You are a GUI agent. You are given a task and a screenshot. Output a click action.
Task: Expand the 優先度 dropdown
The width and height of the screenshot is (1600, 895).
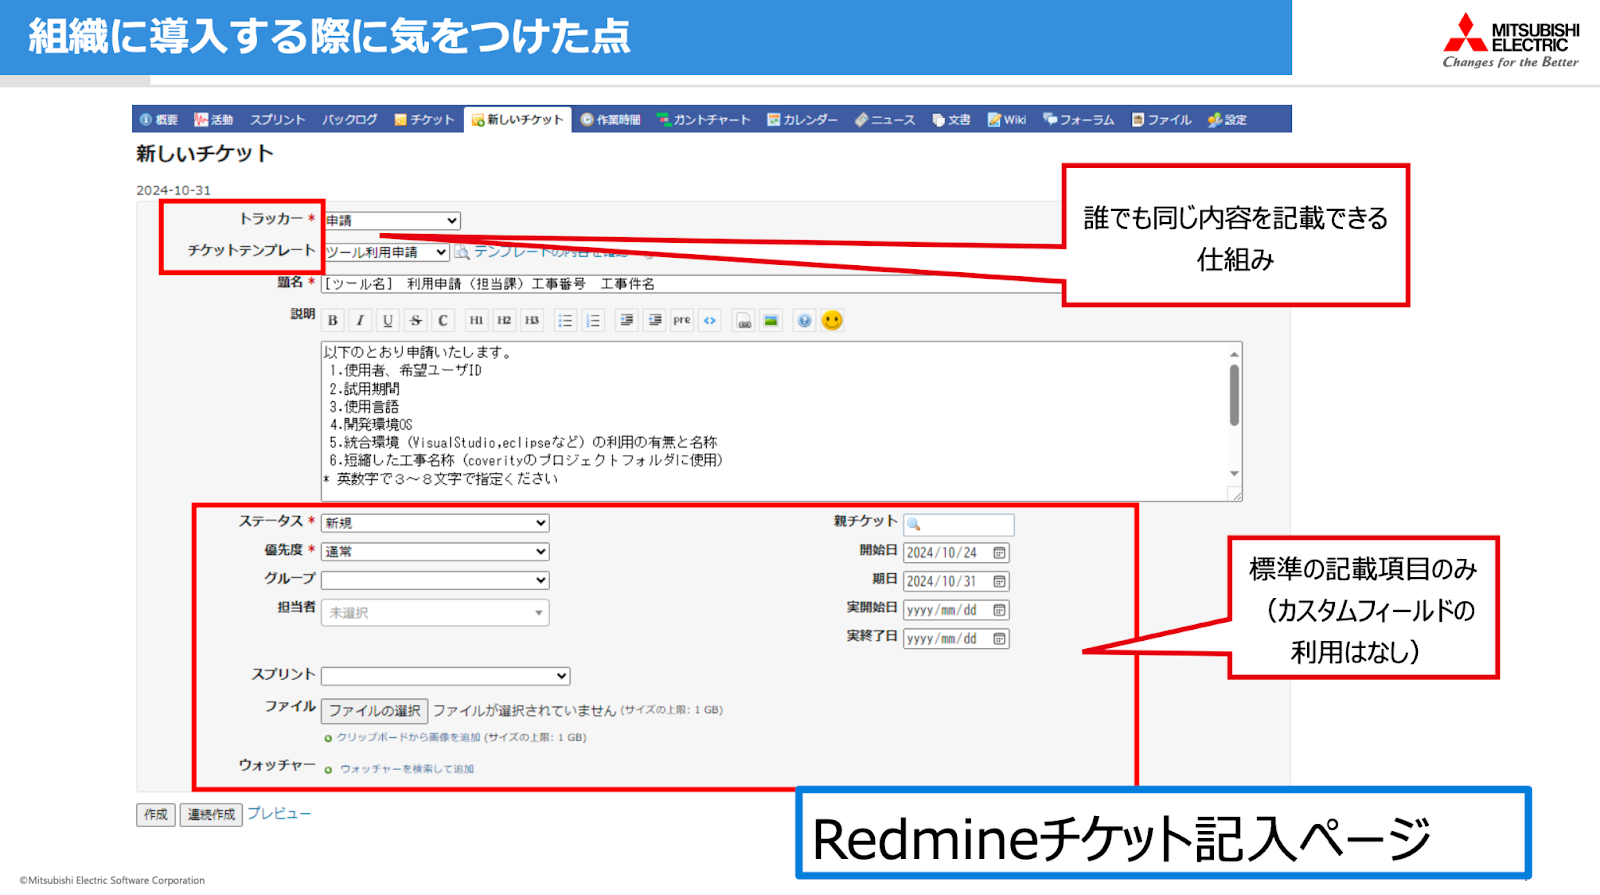coord(435,551)
